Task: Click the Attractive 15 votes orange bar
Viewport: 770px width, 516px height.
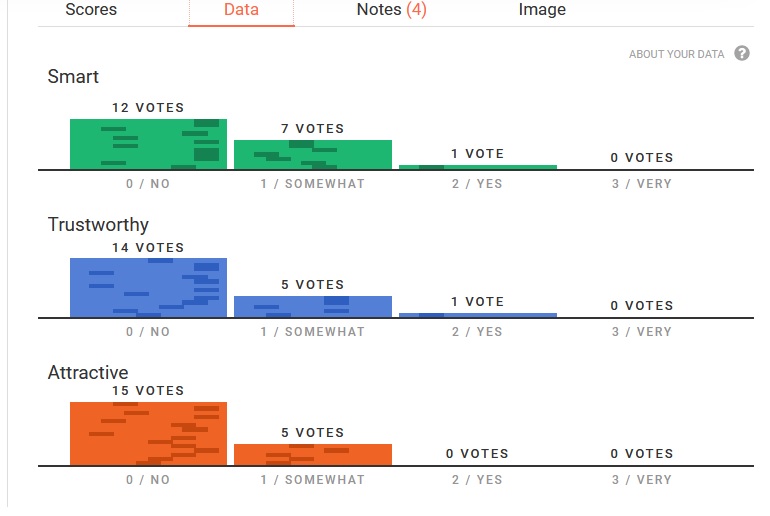Action: pos(148,434)
